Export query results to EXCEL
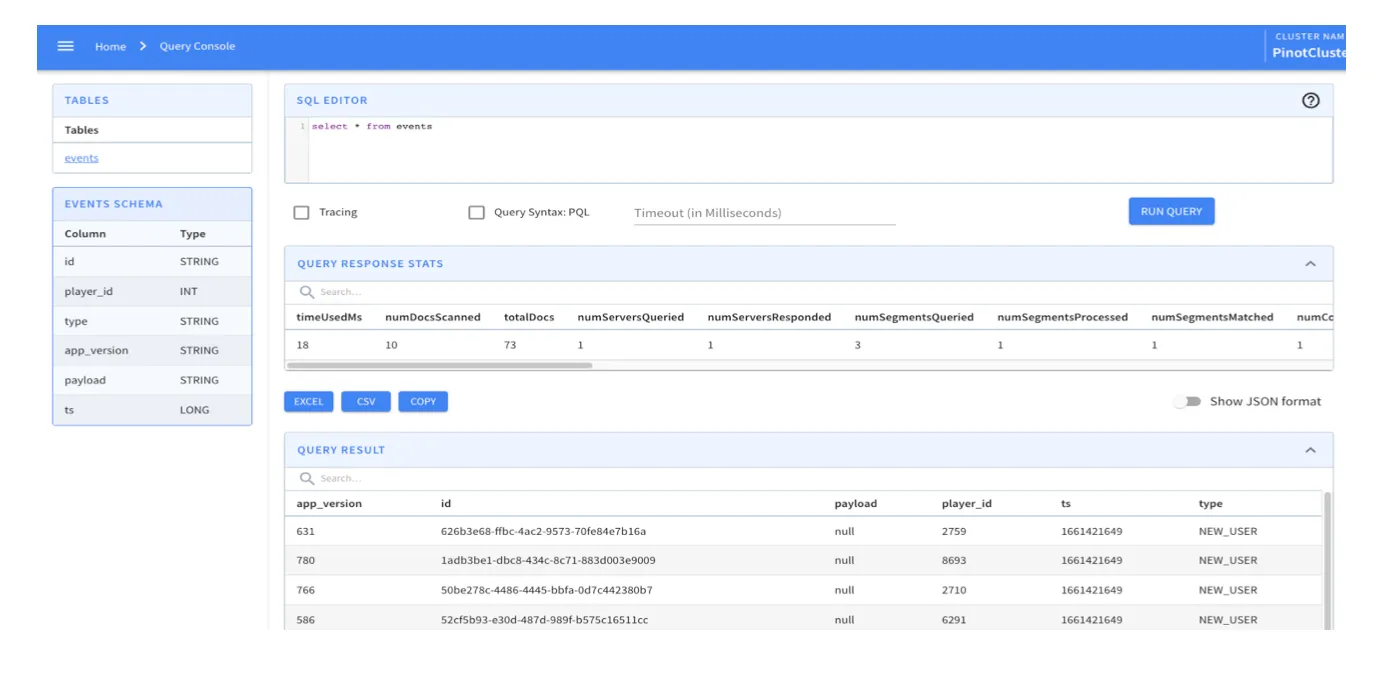This screenshot has width=1394, height=674. [308, 400]
